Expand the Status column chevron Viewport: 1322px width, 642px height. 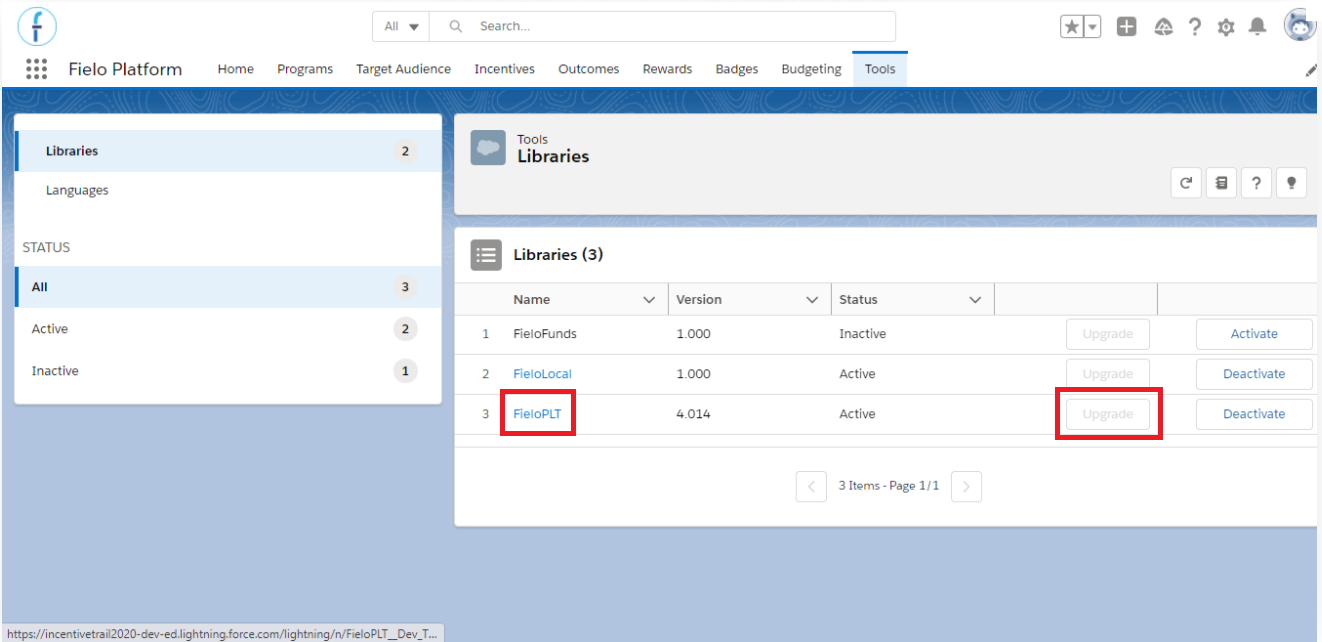click(x=975, y=300)
